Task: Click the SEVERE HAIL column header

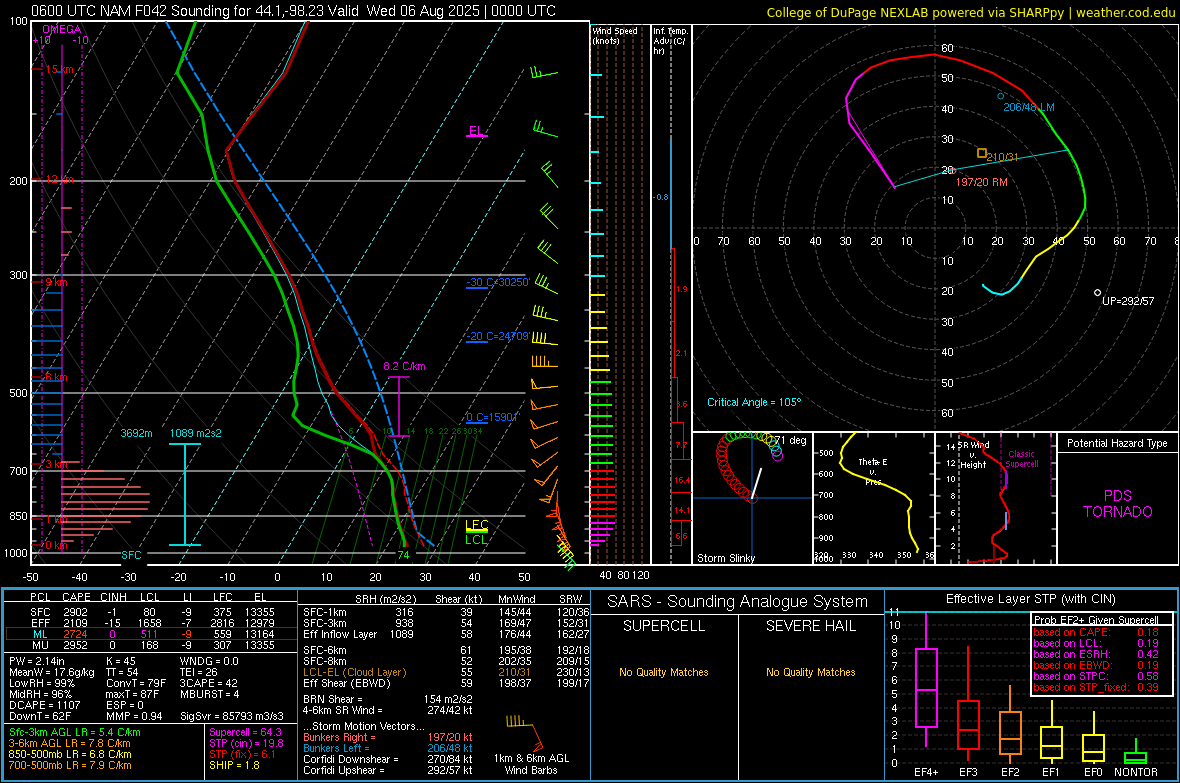Action: click(x=810, y=626)
